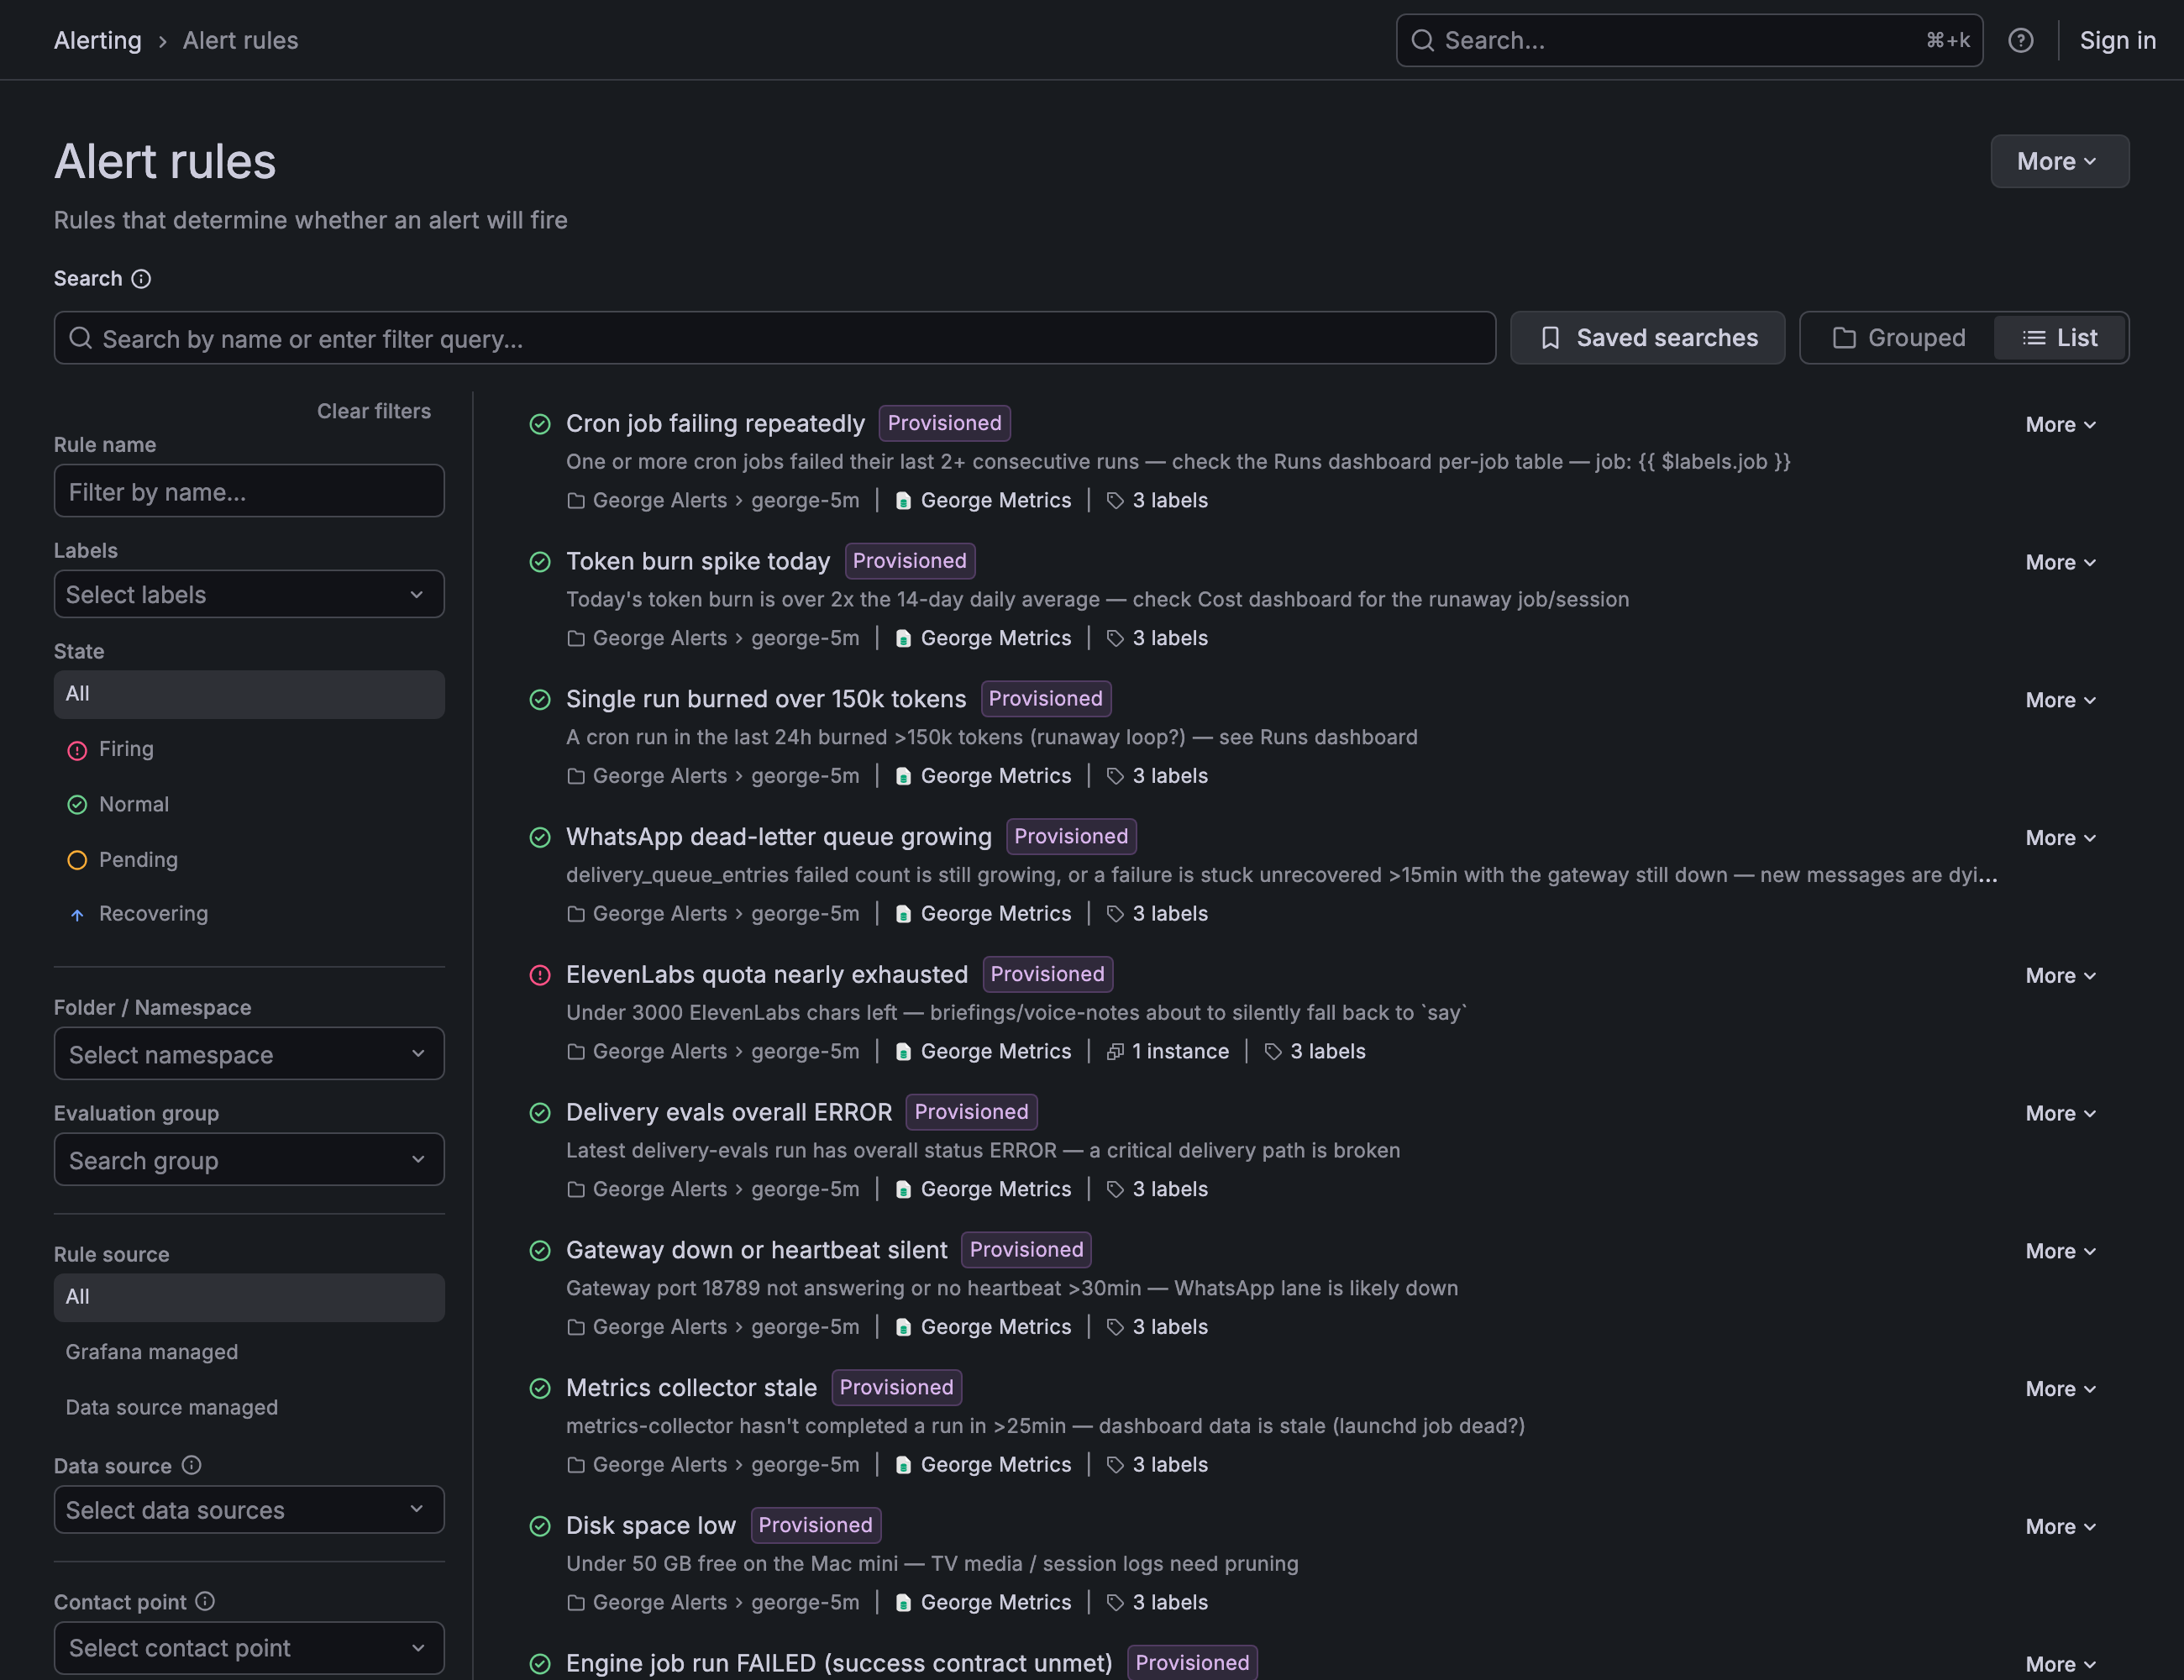Image resolution: width=2184 pixels, height=1680 pixels.
Task: Select the Normal state filter
Action: 249,804
